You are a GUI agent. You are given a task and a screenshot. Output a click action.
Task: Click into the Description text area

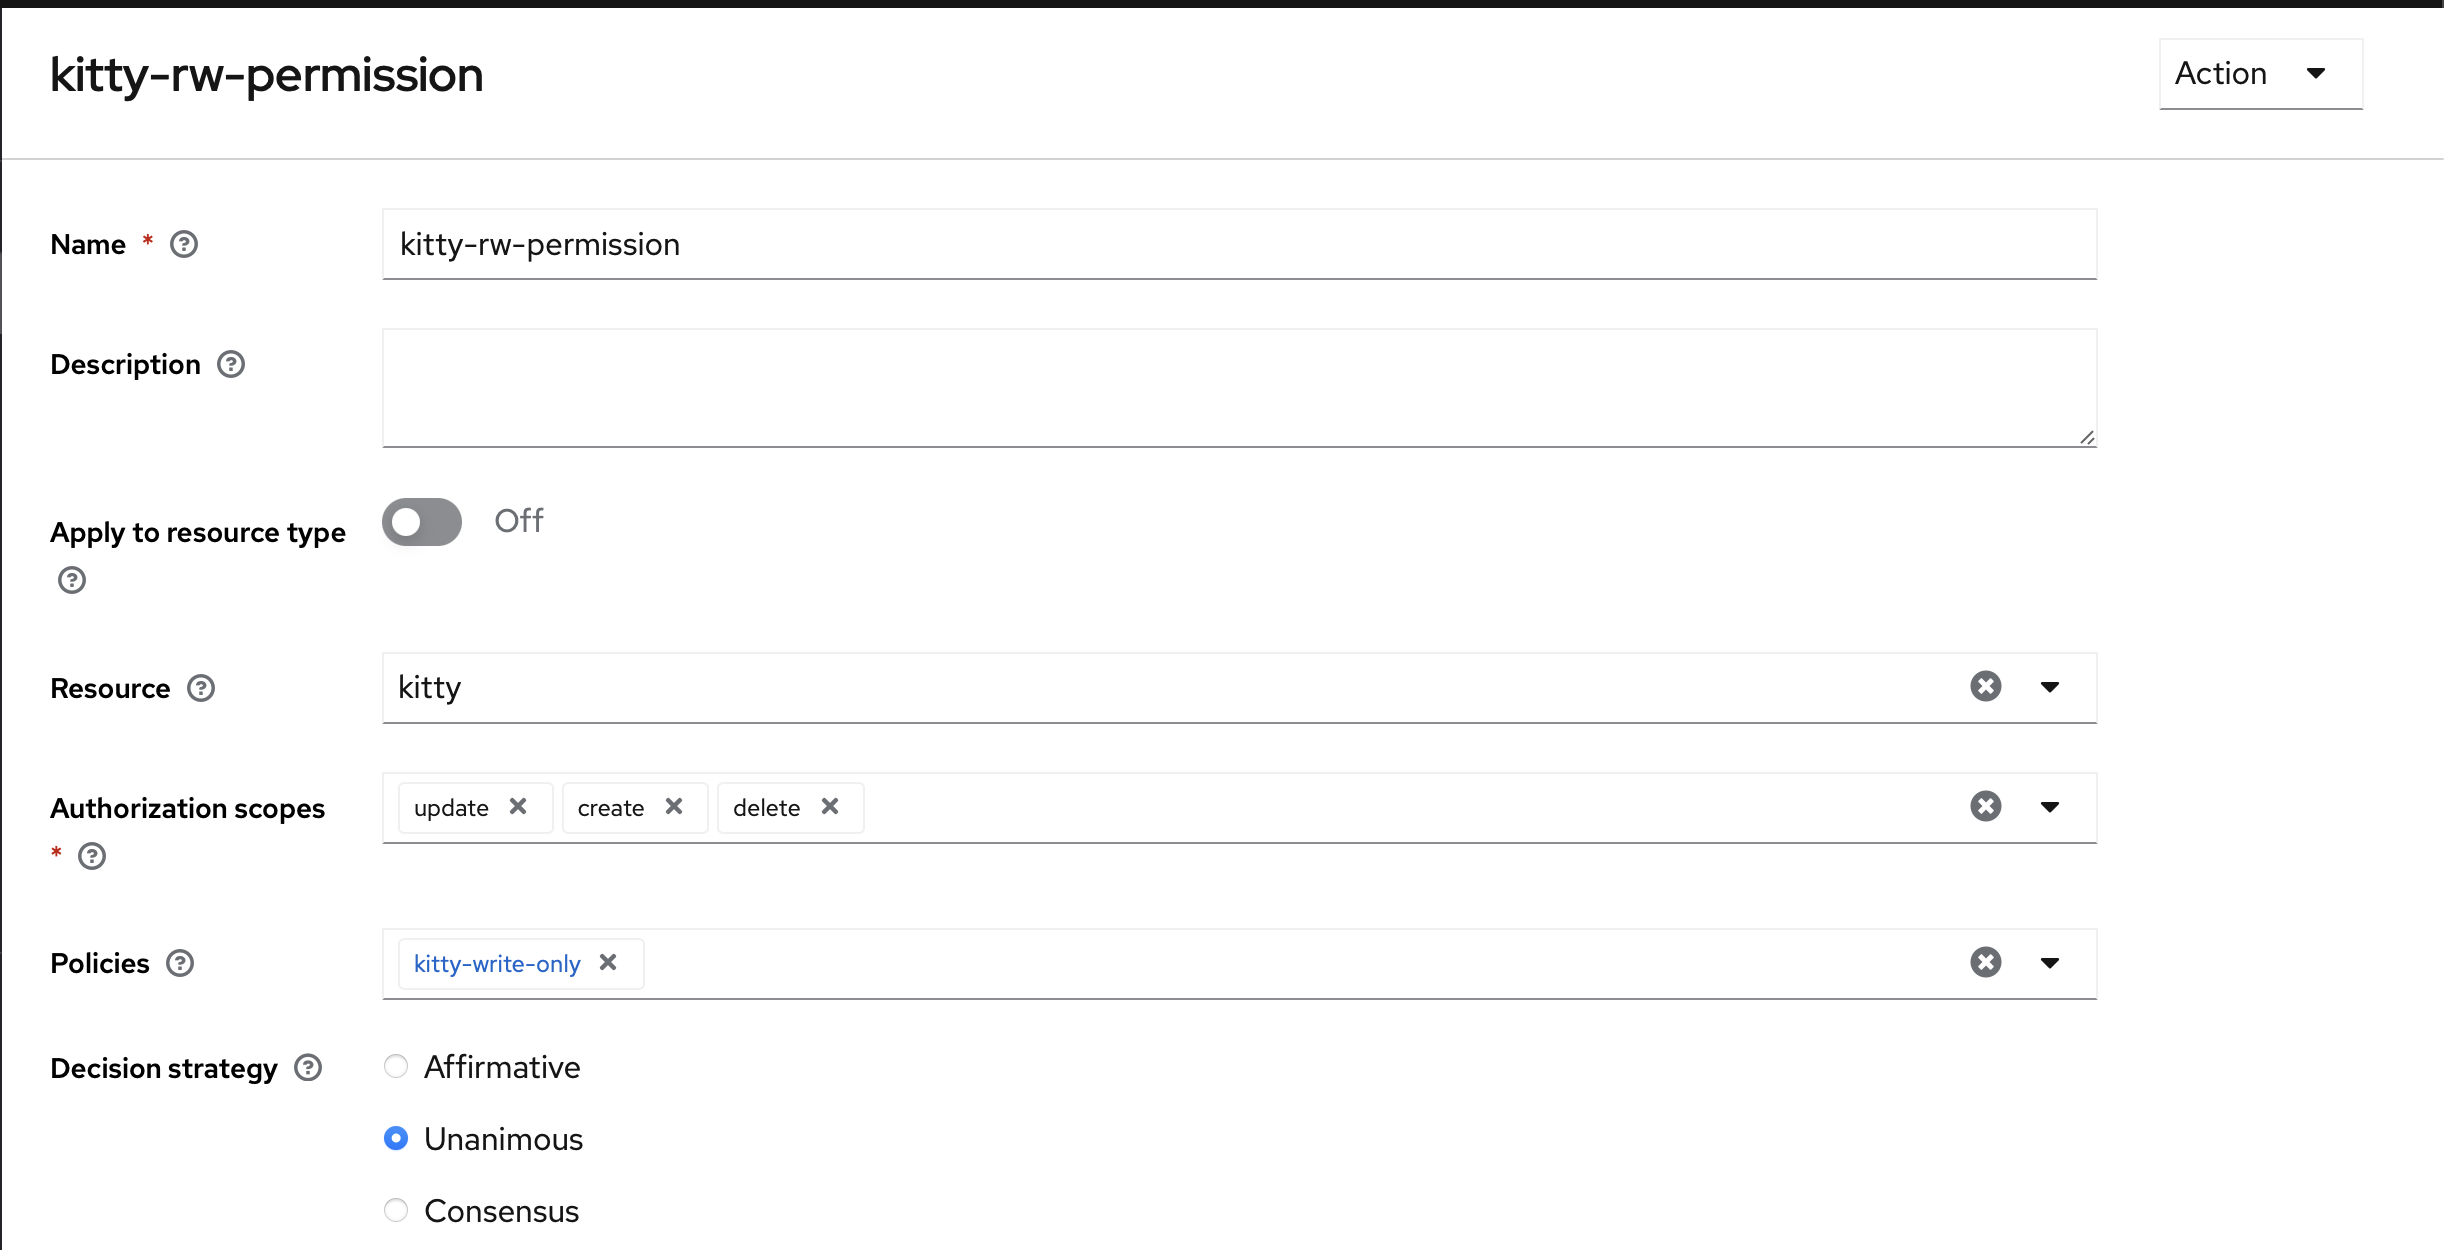(x=1239, y=388)
